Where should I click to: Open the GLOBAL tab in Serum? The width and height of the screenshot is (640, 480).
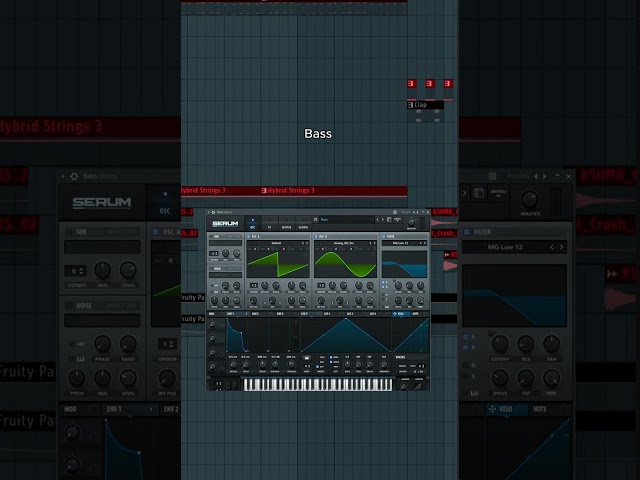coord(303,223)
